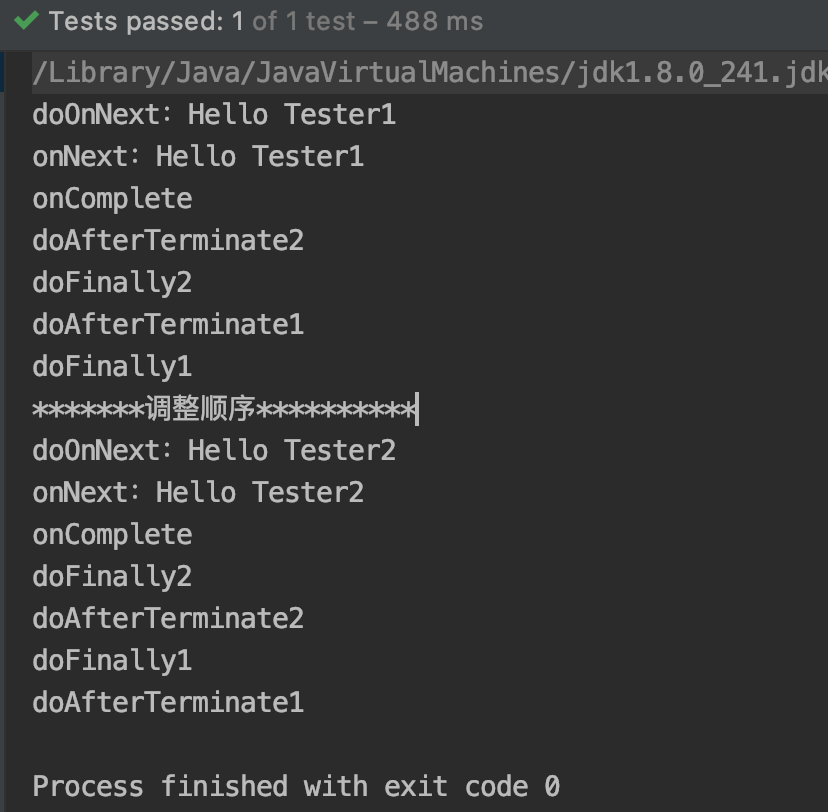828x812 pixels.
Task: Click the last 'doAfterTerminate1' output line
Action: point(168,702)
